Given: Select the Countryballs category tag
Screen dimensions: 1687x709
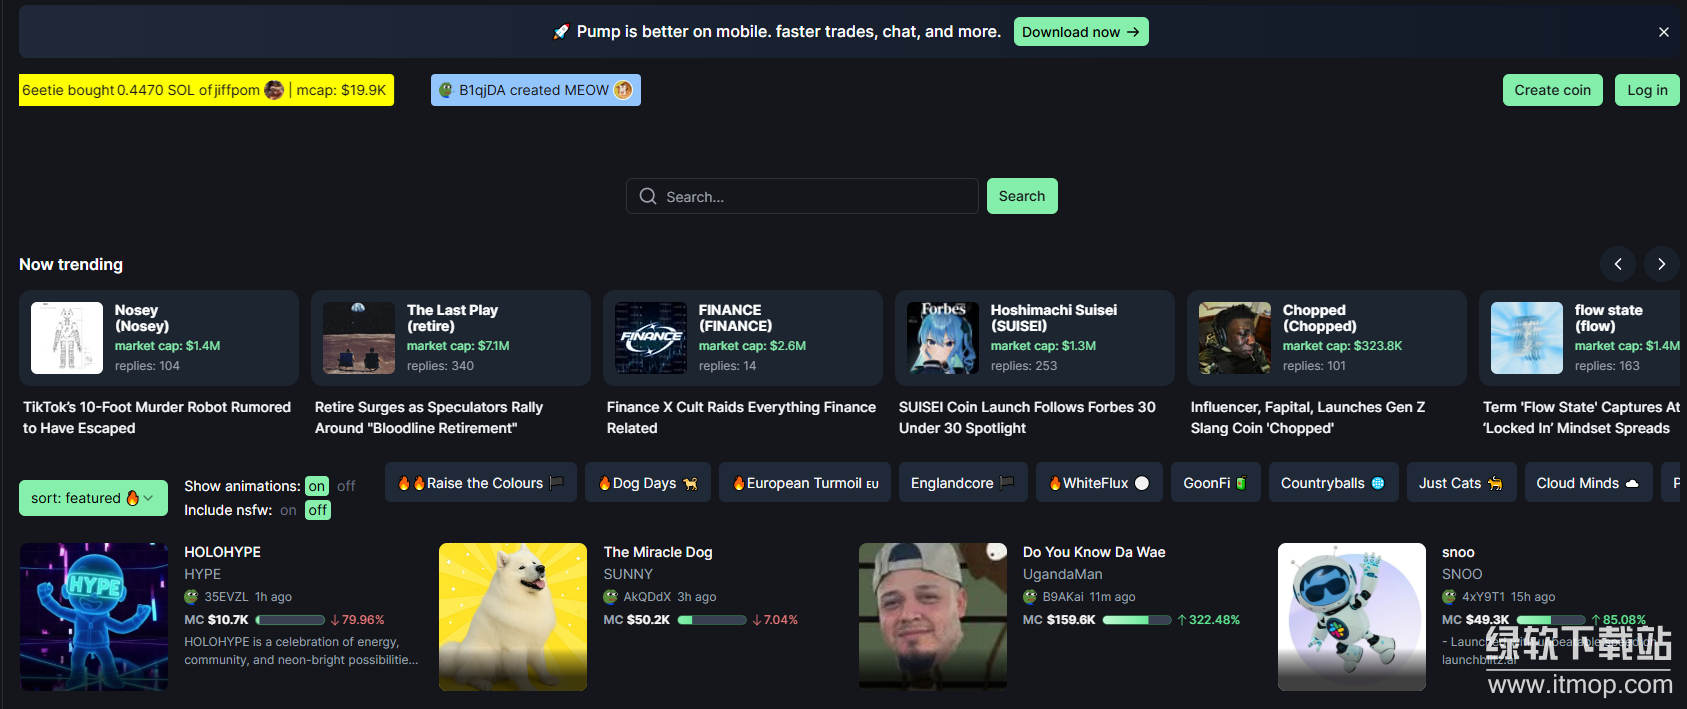Looking at the screenshot, I should point(1333,483).
